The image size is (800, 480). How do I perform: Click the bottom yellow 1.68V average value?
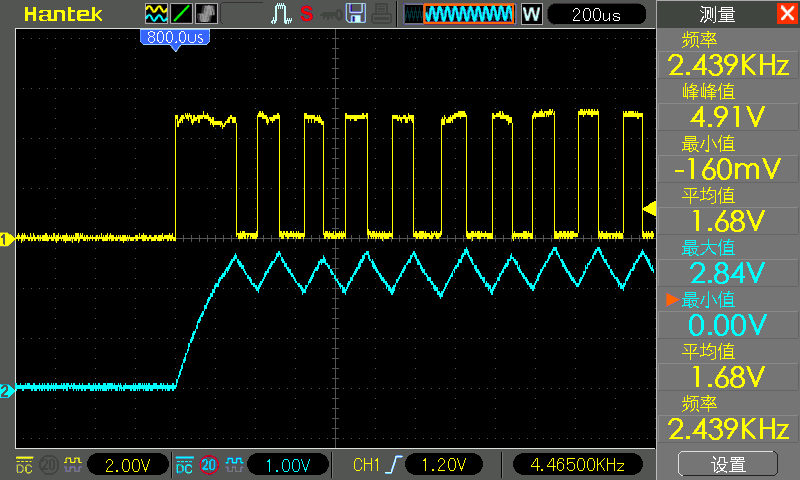(x=728, y=377)
